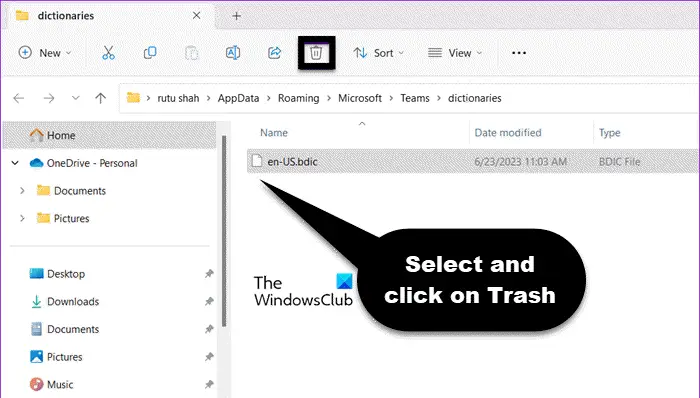Click the Delete trash icon
Screen dimensions: 700x398
pos(316,53)
